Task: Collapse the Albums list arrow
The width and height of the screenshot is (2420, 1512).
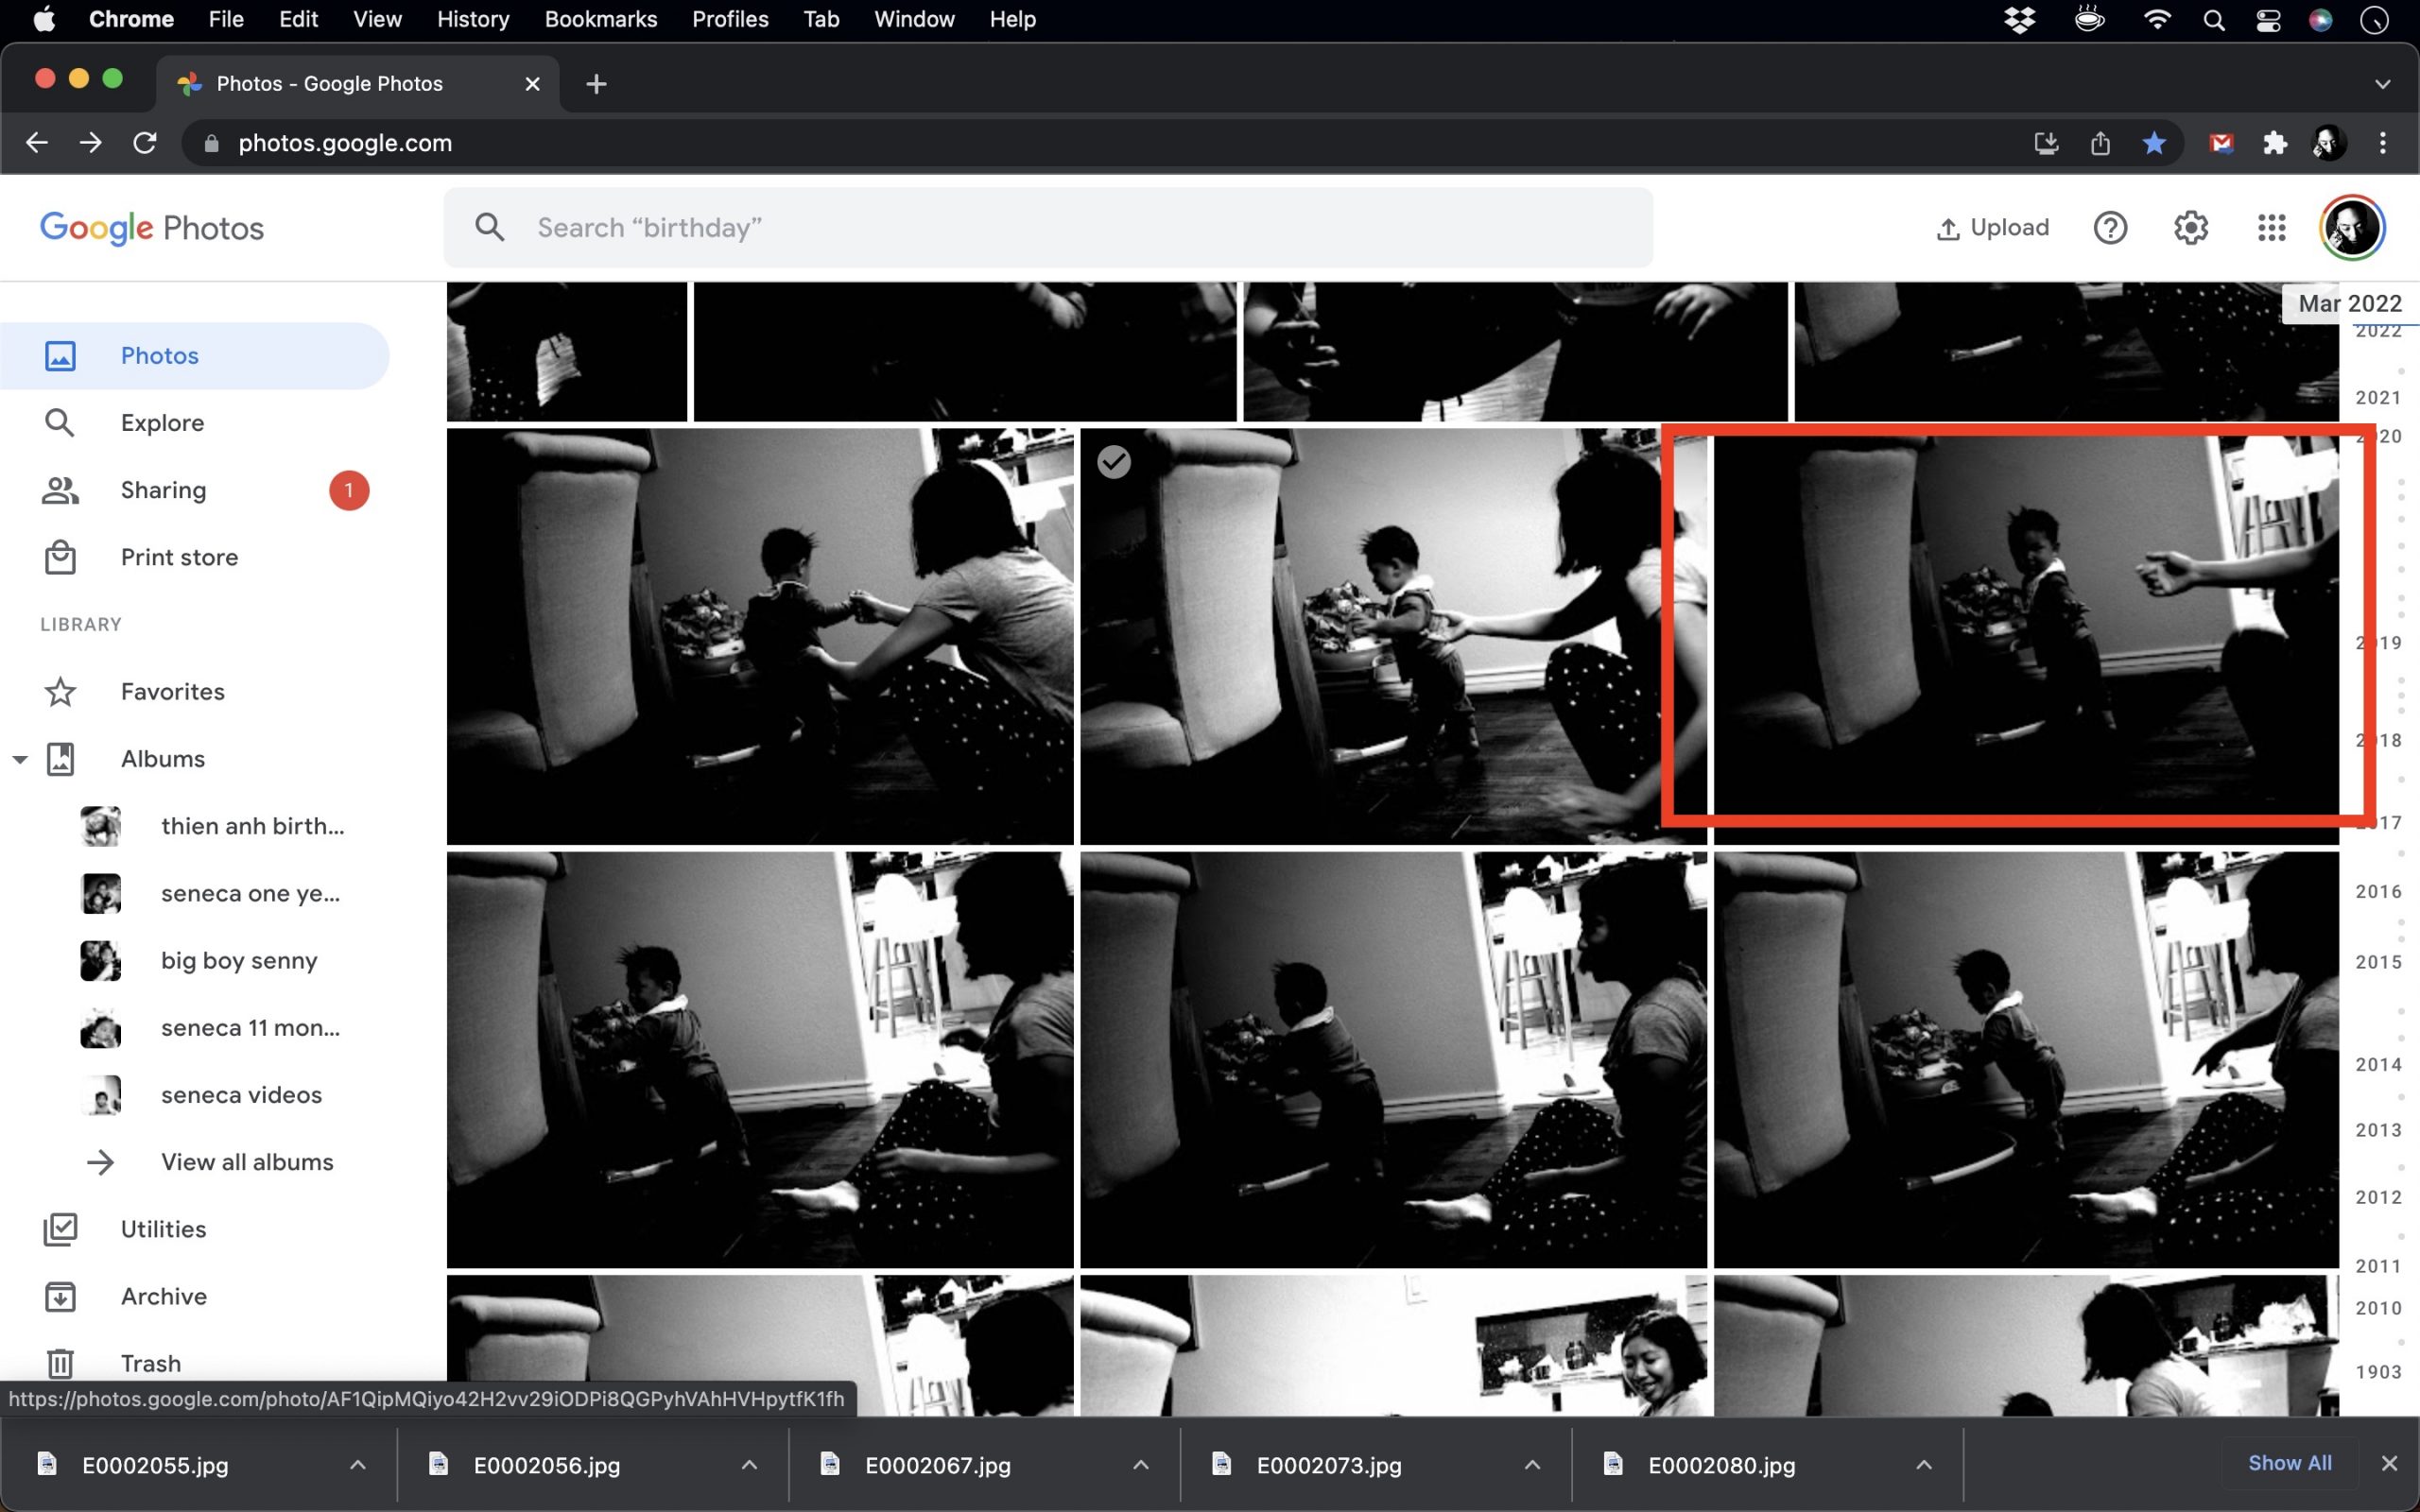Action: click(19, 759)
